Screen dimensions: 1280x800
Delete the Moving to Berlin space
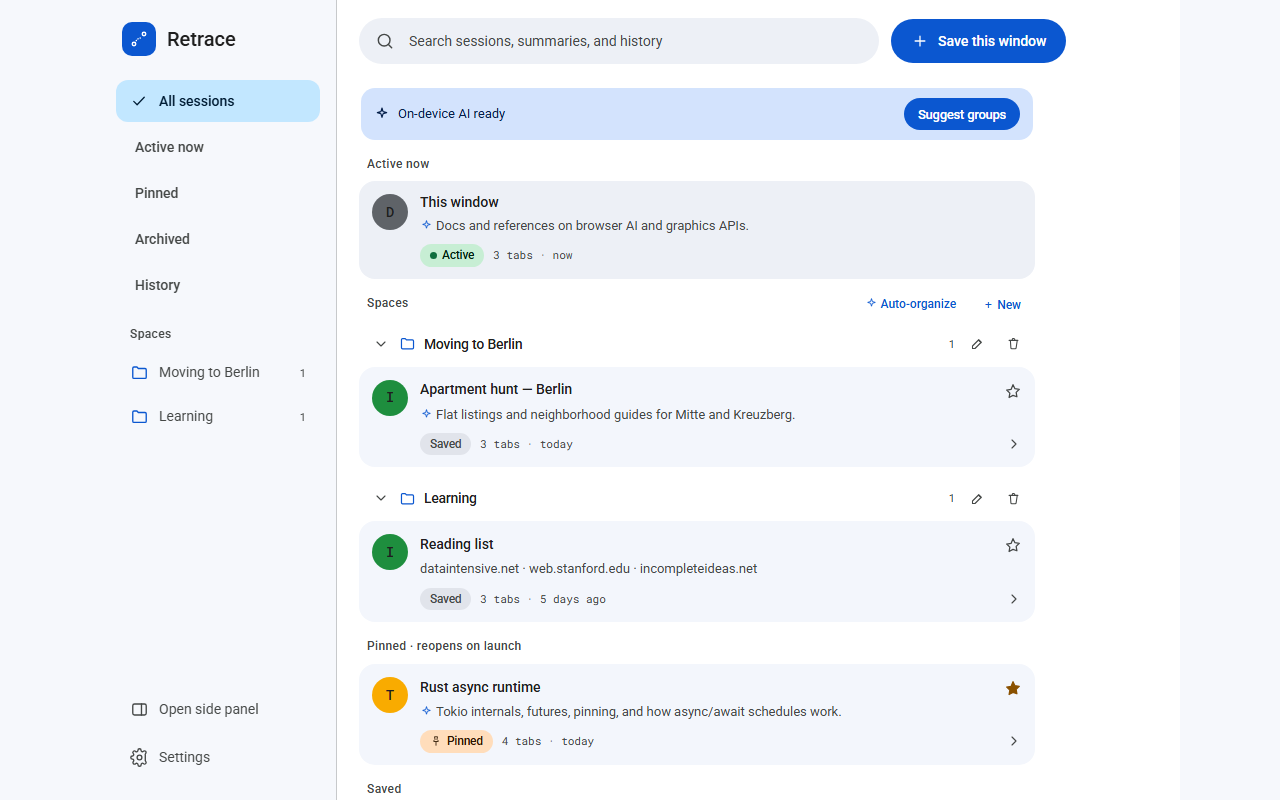point(1013,344)
